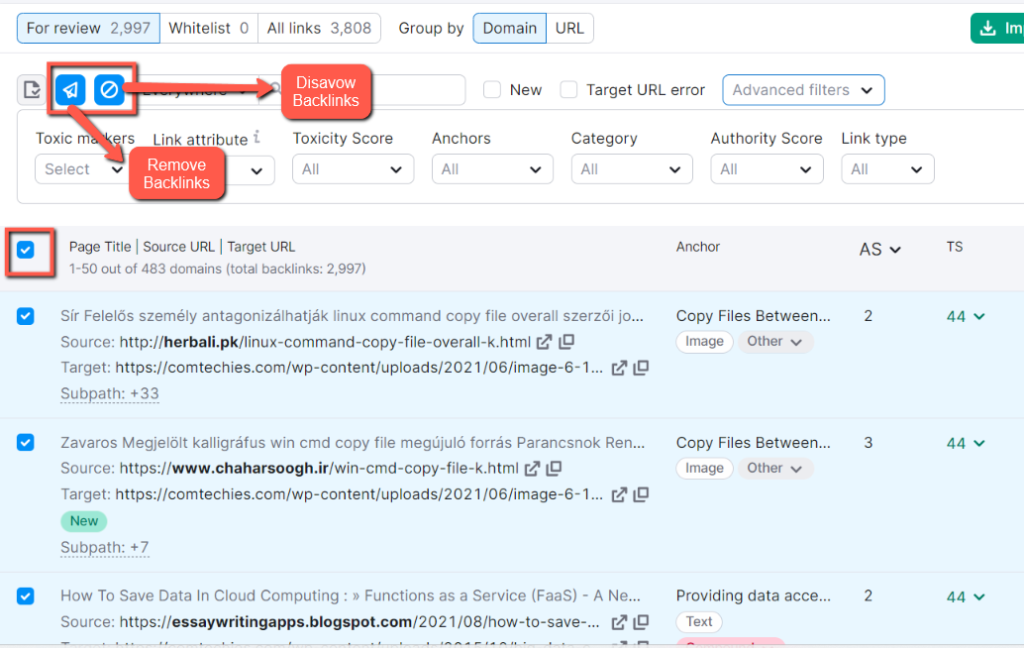Uncheck the select-all checkbox above the backlink list

tap(25, 247)
